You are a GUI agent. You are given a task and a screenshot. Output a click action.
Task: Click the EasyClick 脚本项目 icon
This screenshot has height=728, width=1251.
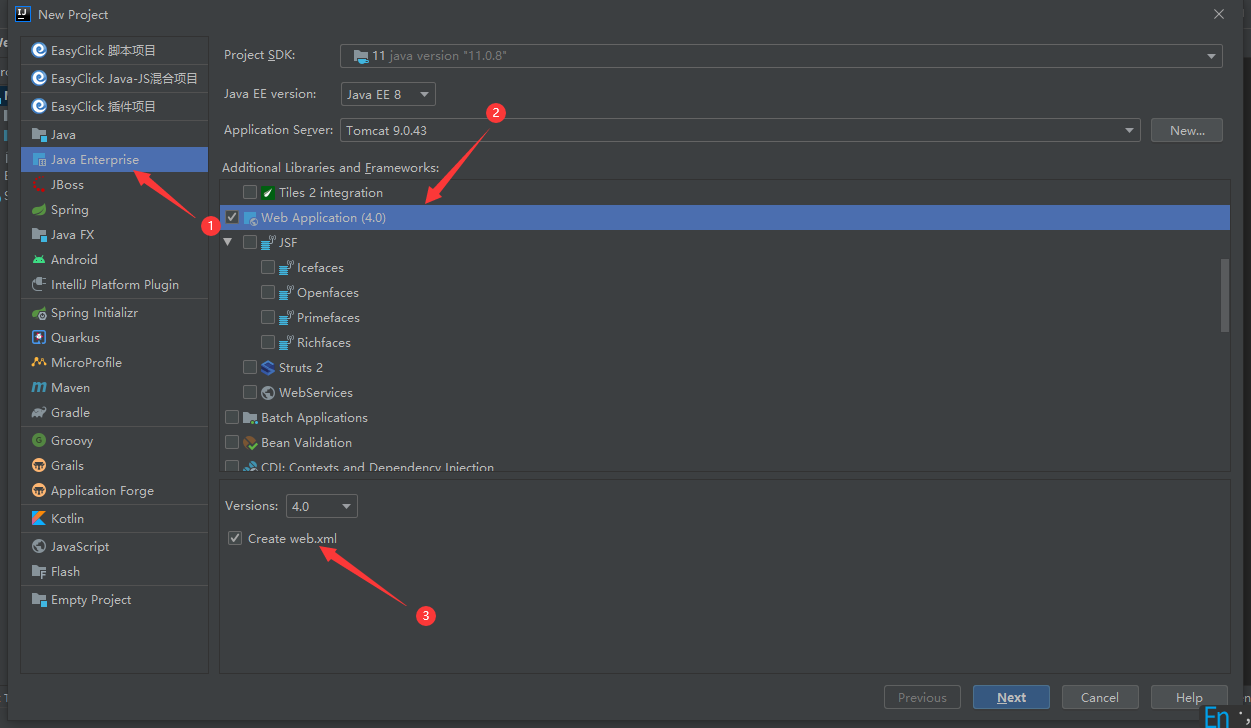(x=39, y=50)
